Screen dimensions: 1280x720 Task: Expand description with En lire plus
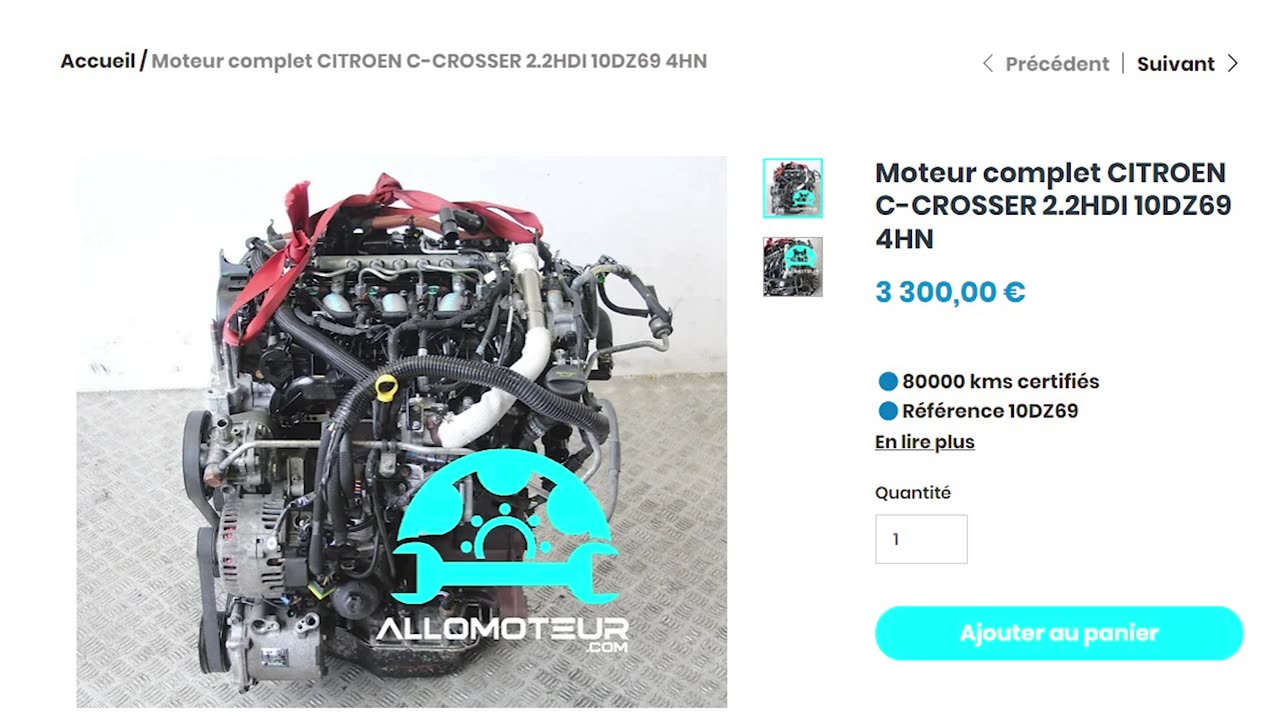tap(925, 442)
